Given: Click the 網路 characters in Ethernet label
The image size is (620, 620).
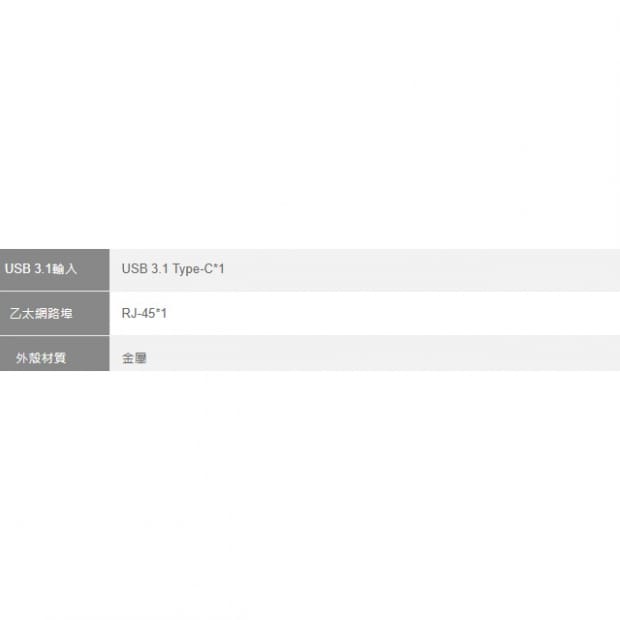Looking at the screenshot, I should [x=47, y=314].
